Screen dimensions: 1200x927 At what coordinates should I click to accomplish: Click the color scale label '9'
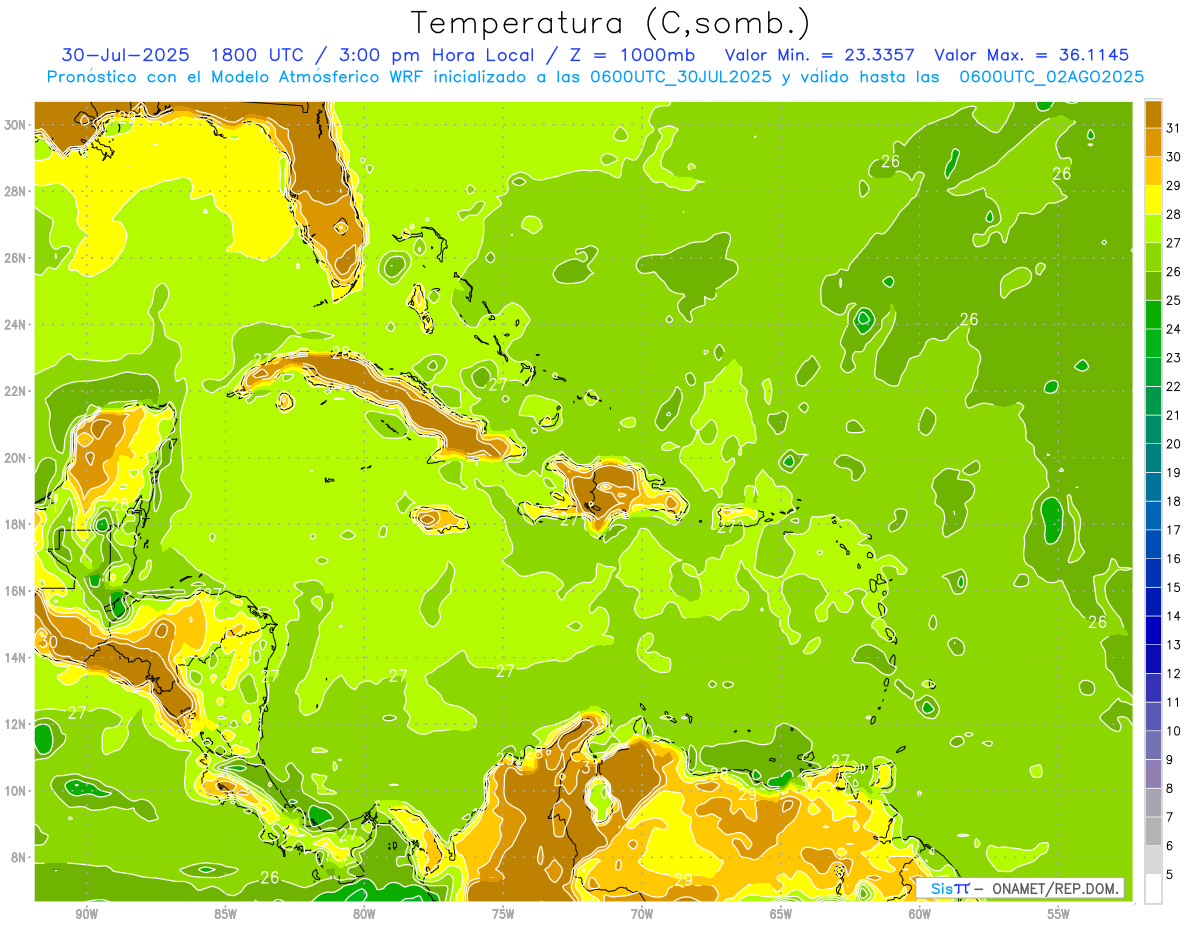click(x=1170, y=760)
